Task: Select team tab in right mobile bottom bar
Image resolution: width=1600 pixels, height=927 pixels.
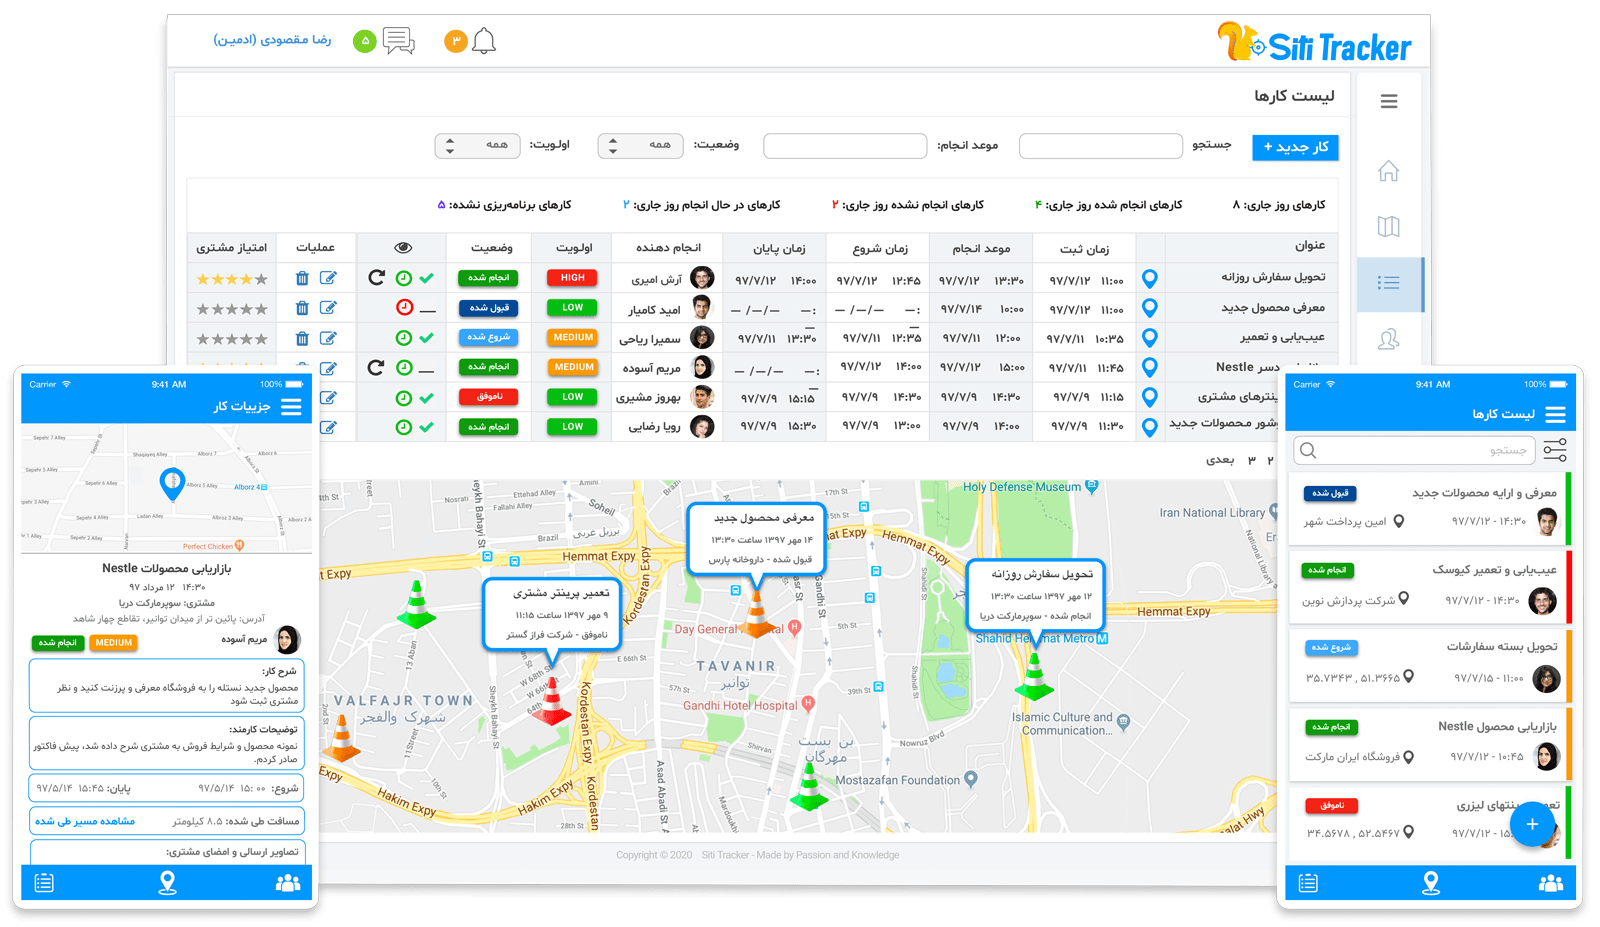Action: [x=1551, y=883]
